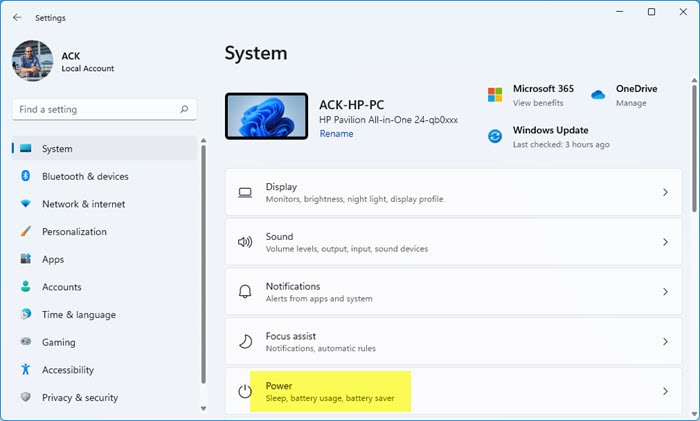Click the Privacy shield icon
Screen dimensions: 700x421
coord(26,397)
